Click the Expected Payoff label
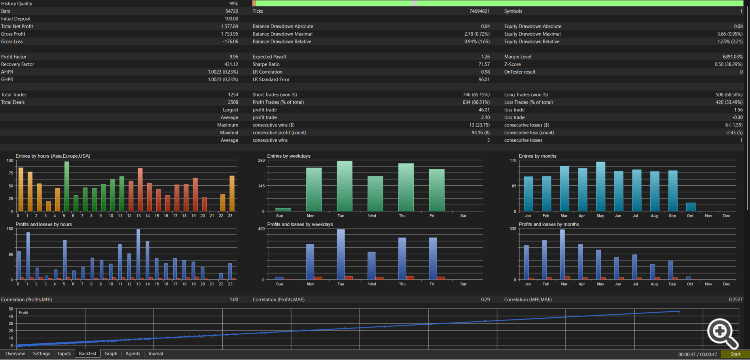This screenshot has height=360, width=750. click(269, 57)
